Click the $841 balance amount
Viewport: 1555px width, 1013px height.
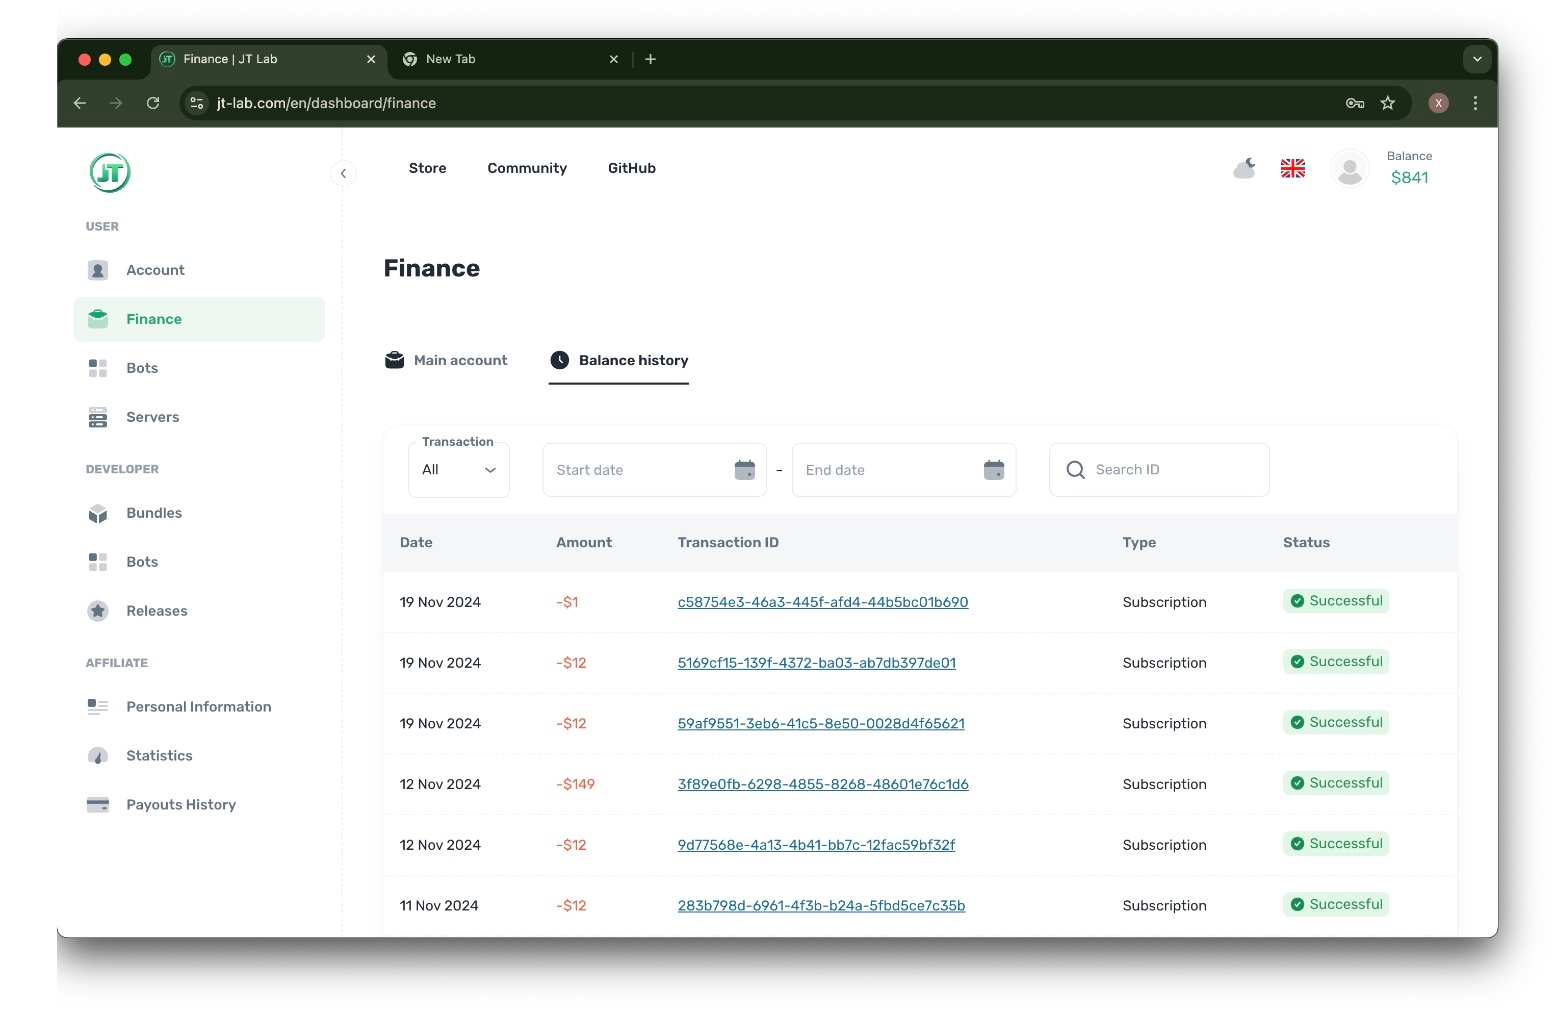point(1410,178)
